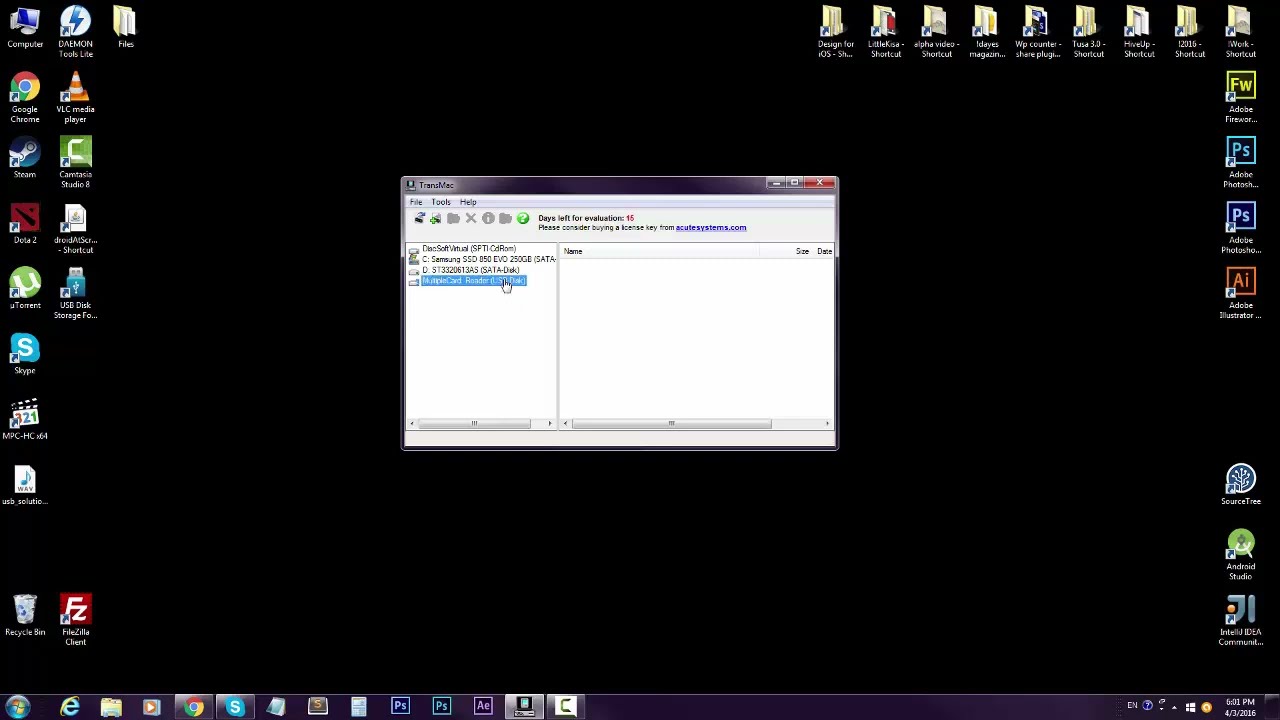Select the DiscSoftVirtual CdRom drive
Viewport: 1280px width, 720px height.
tap(468, 248)
